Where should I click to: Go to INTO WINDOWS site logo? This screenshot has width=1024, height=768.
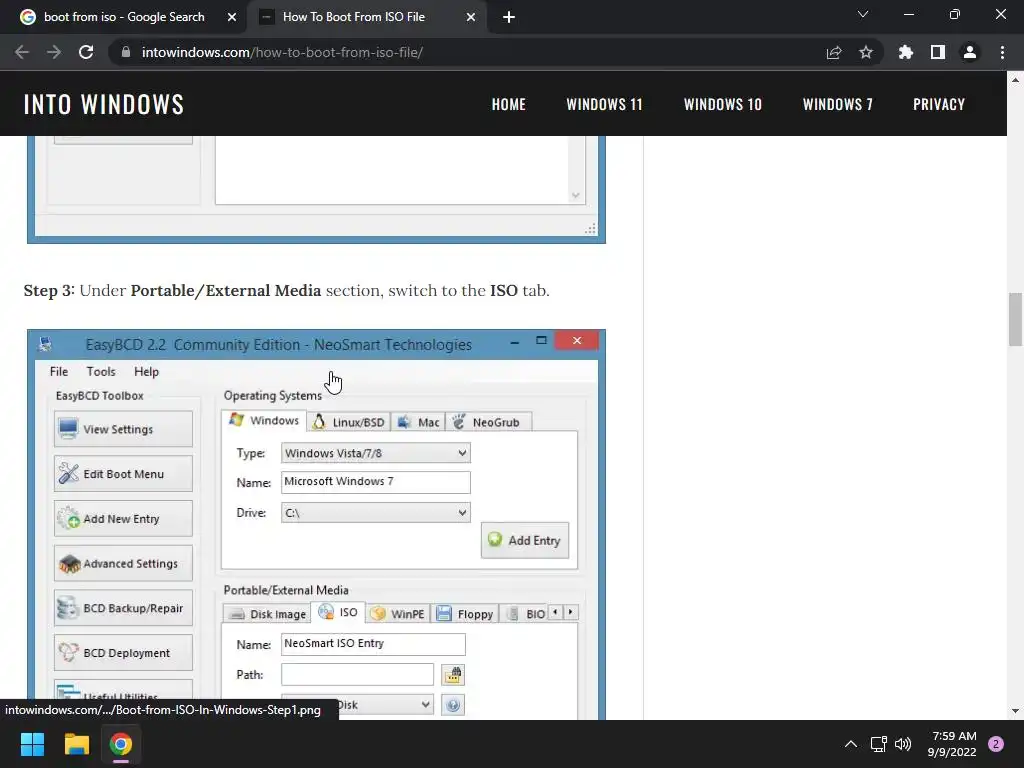click(x=104, y=104)
